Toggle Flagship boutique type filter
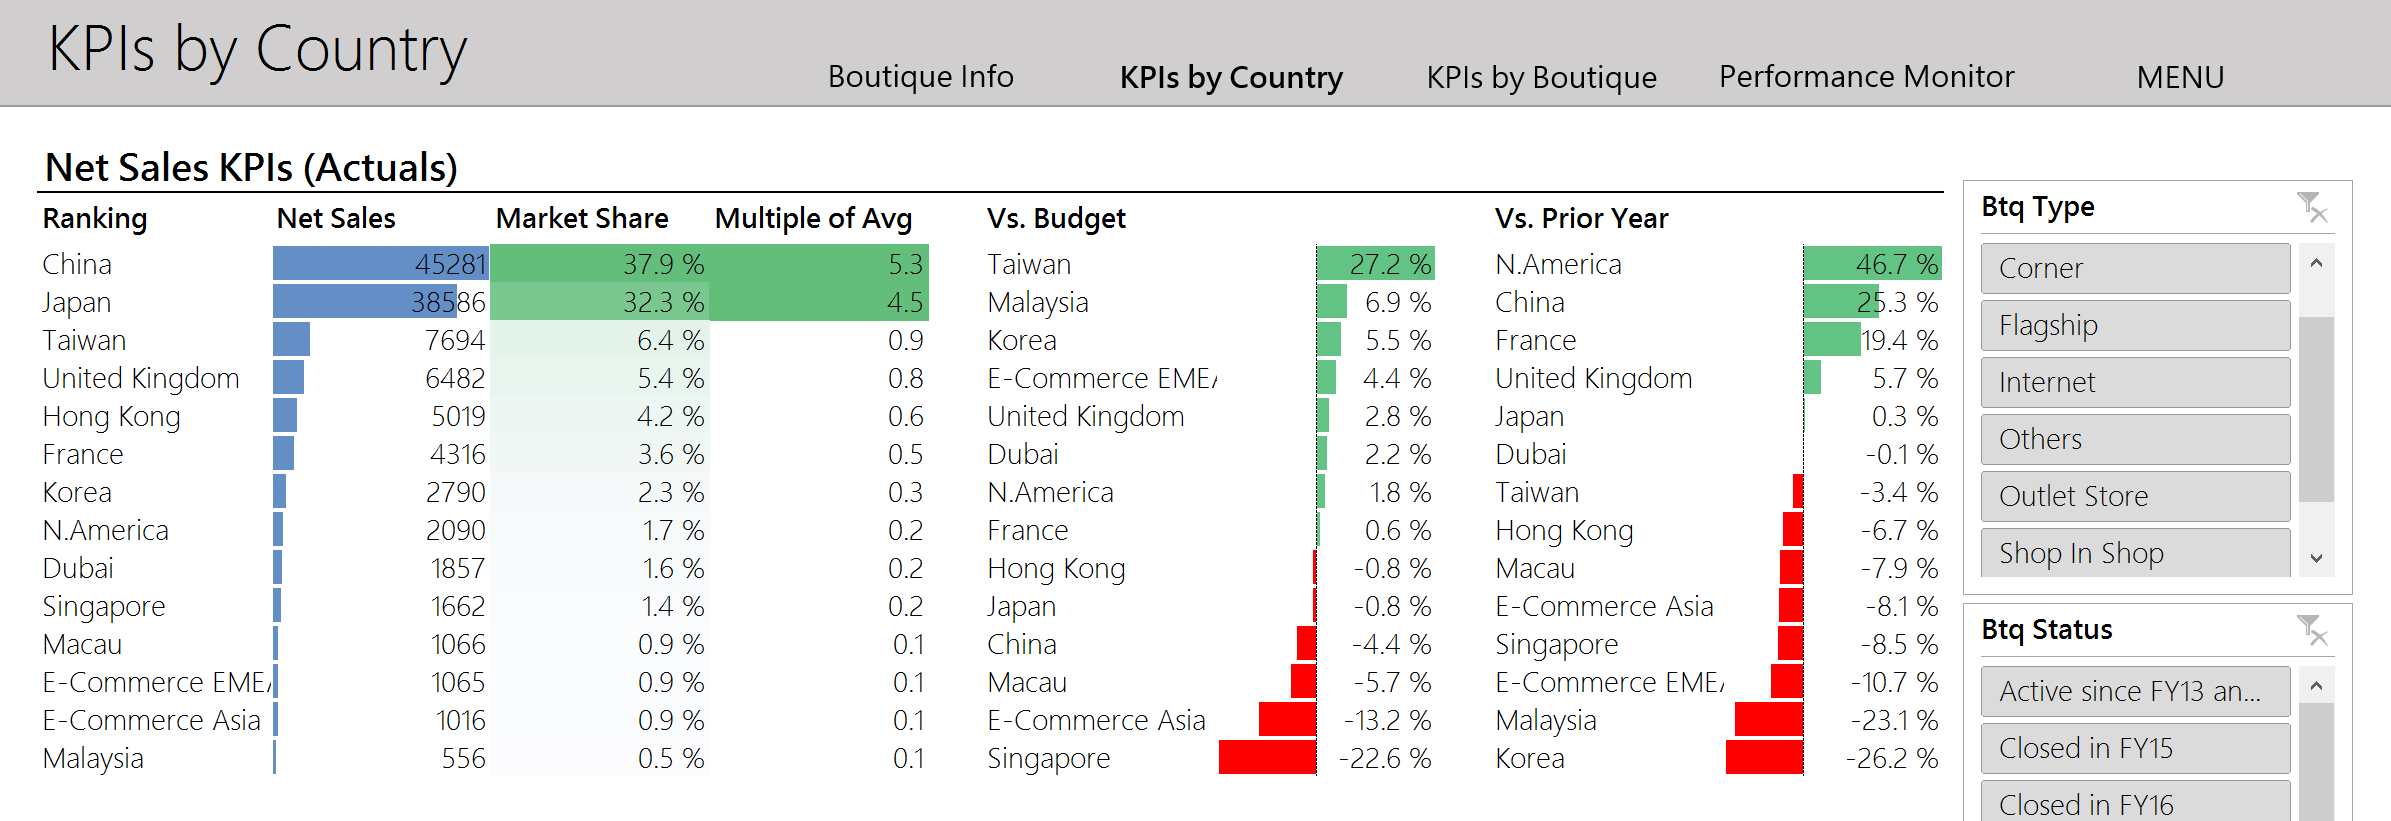Screen dimensions: 2391x821 pyautogui.click(x=2134, y=325)
